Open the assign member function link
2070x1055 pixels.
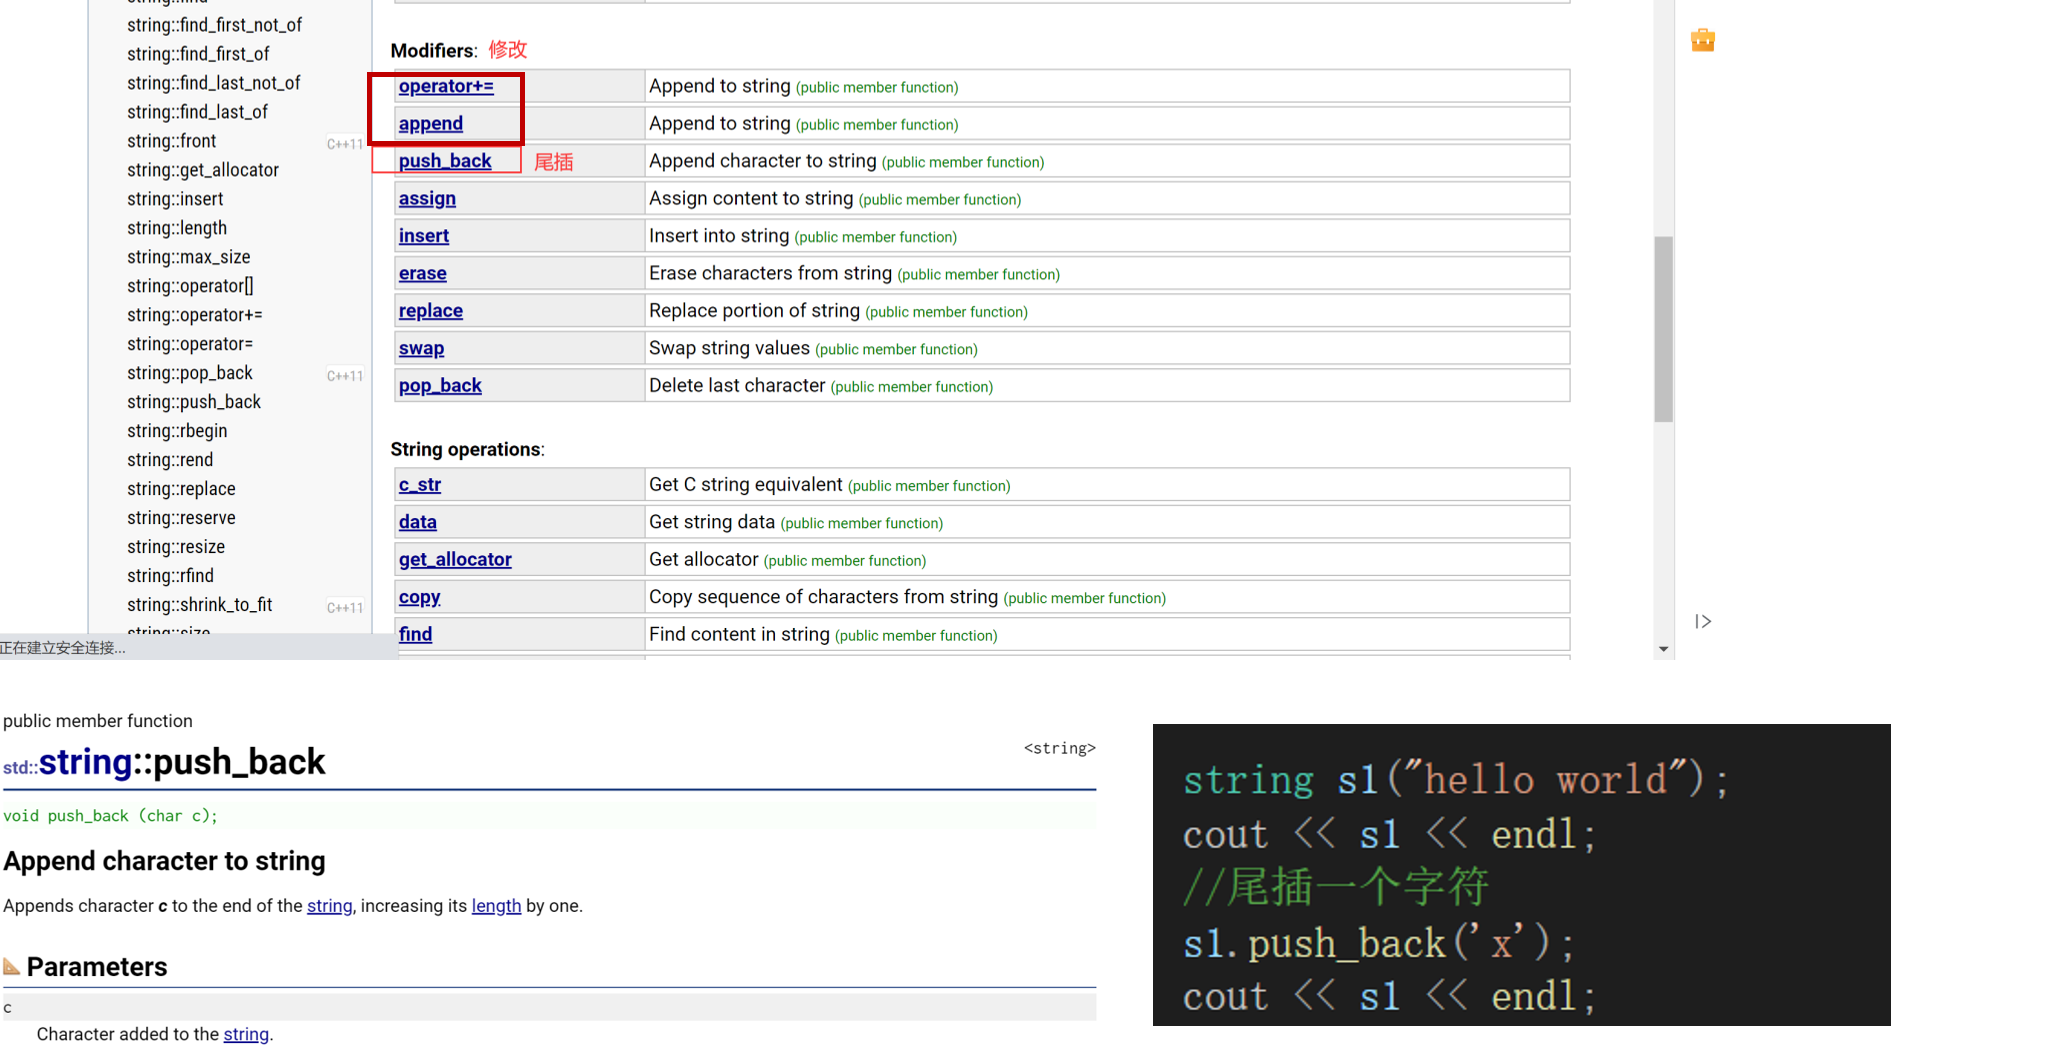427,199
